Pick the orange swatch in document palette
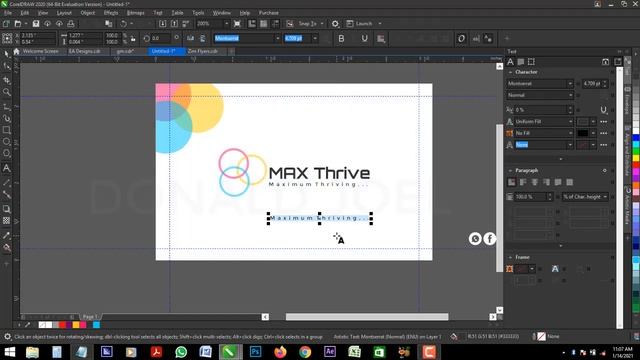The image size is (640, 360). (76, 325)
